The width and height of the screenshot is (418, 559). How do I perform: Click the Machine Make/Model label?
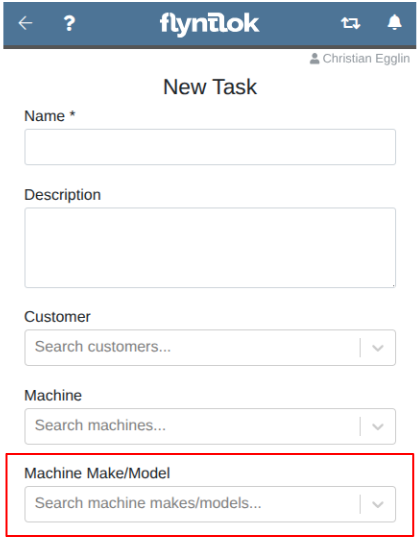tap(97, 473)
